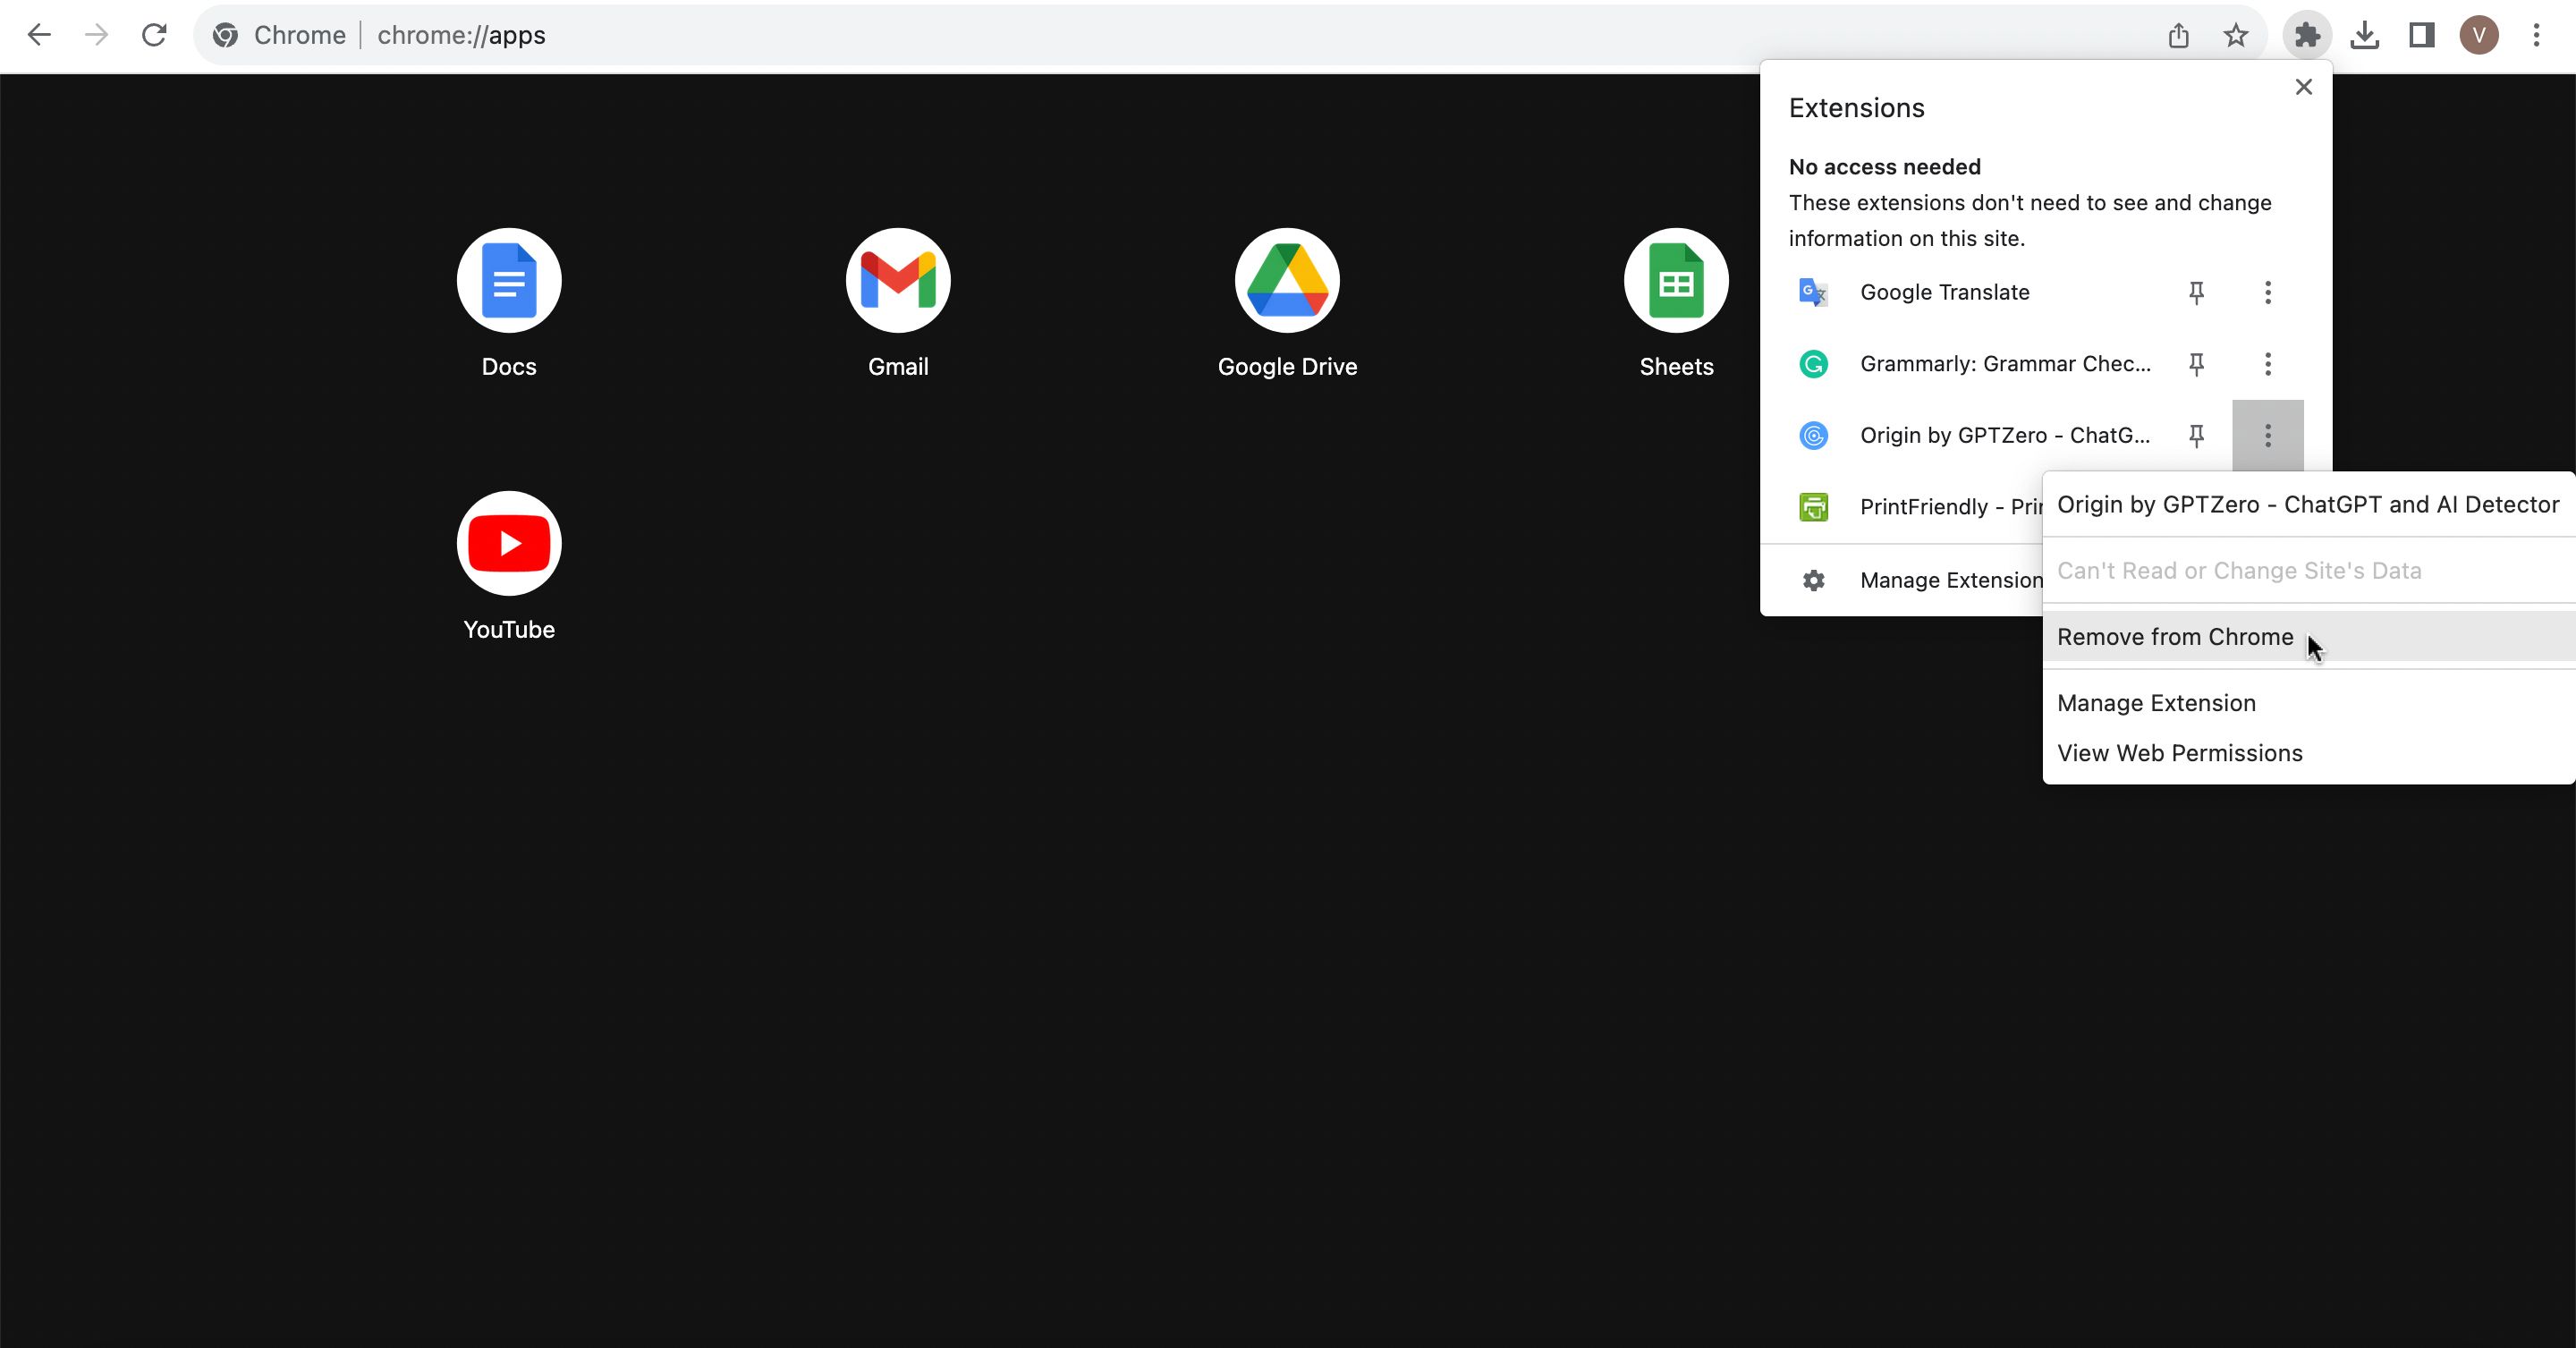The width and height of the screenshot is (2576, 1348).
Task: Open Chrome's main three-dot menu
Action: click(x=2537, y=35)
